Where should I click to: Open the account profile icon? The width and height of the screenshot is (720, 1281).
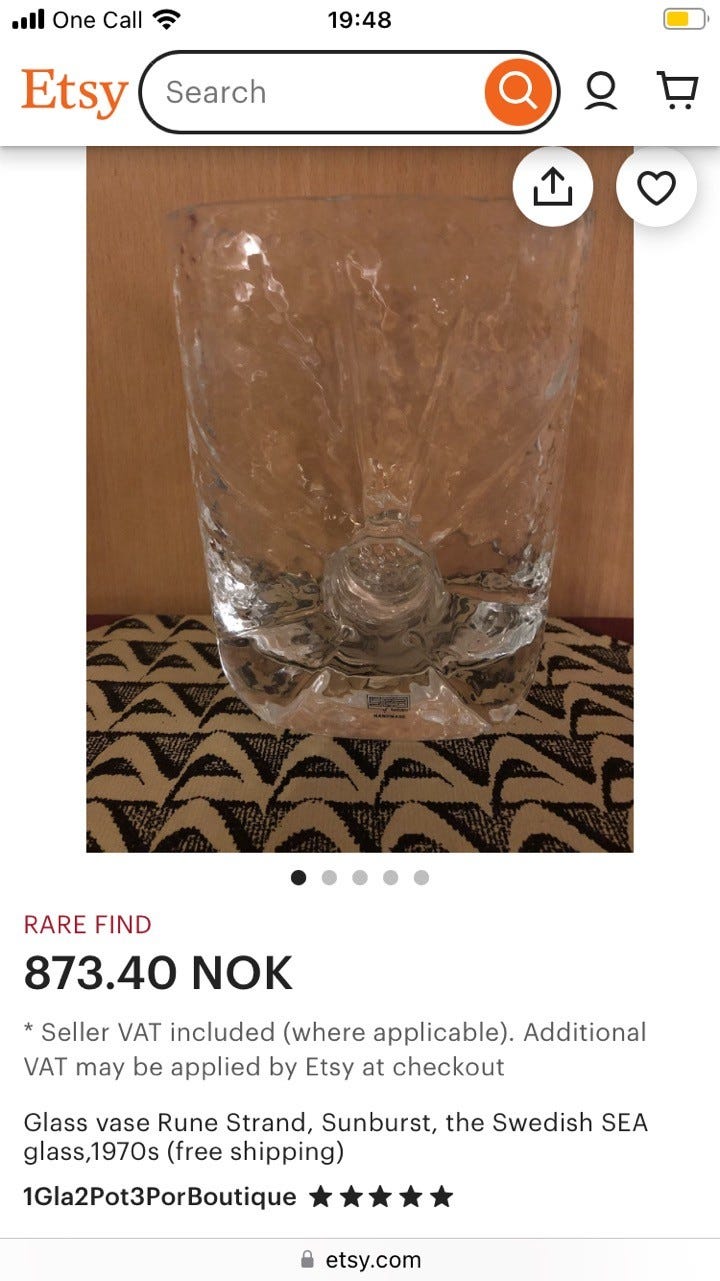tap(601, 92)
